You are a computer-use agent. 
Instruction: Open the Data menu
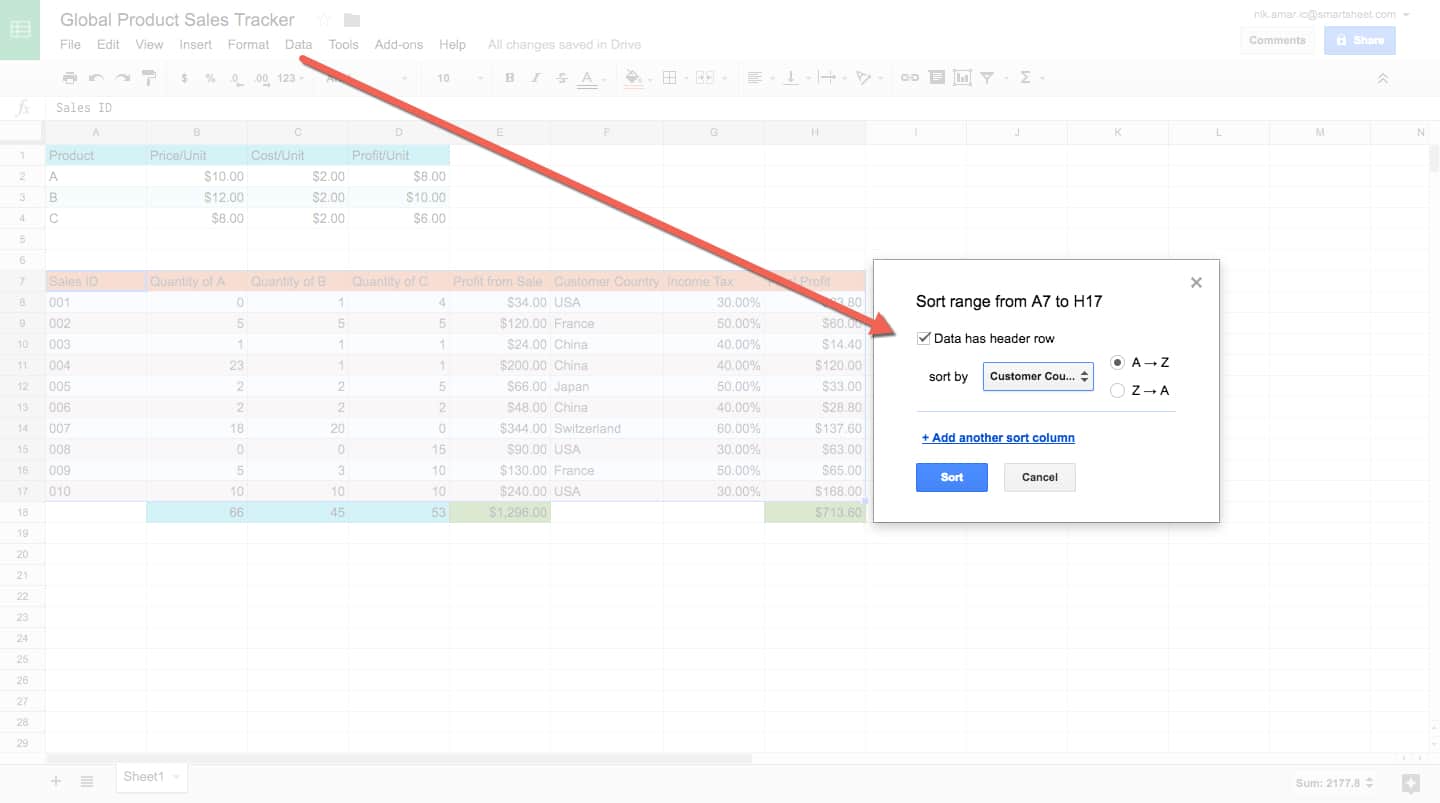298,44
